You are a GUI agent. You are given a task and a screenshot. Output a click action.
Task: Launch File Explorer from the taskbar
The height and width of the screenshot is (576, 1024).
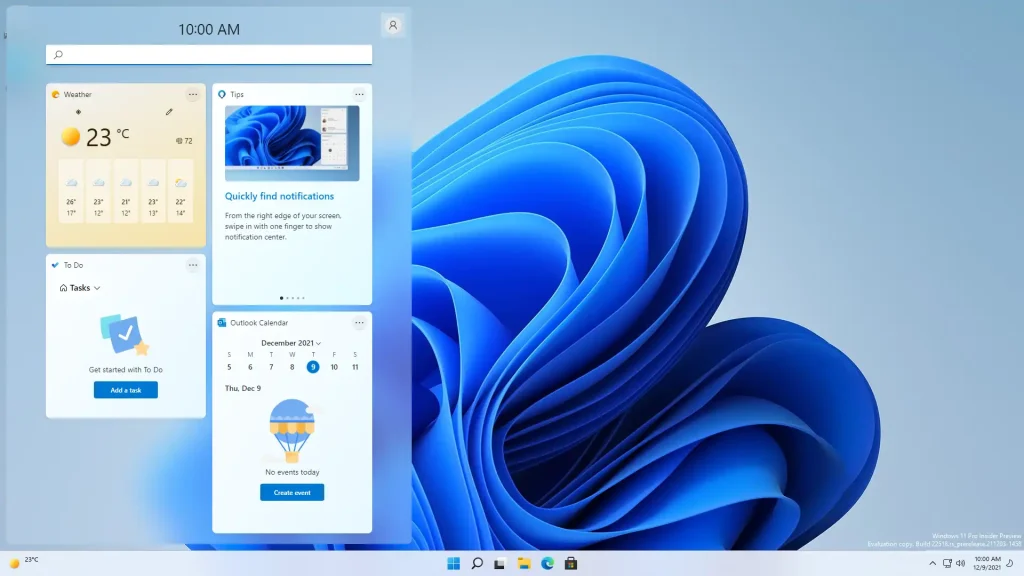523,564
